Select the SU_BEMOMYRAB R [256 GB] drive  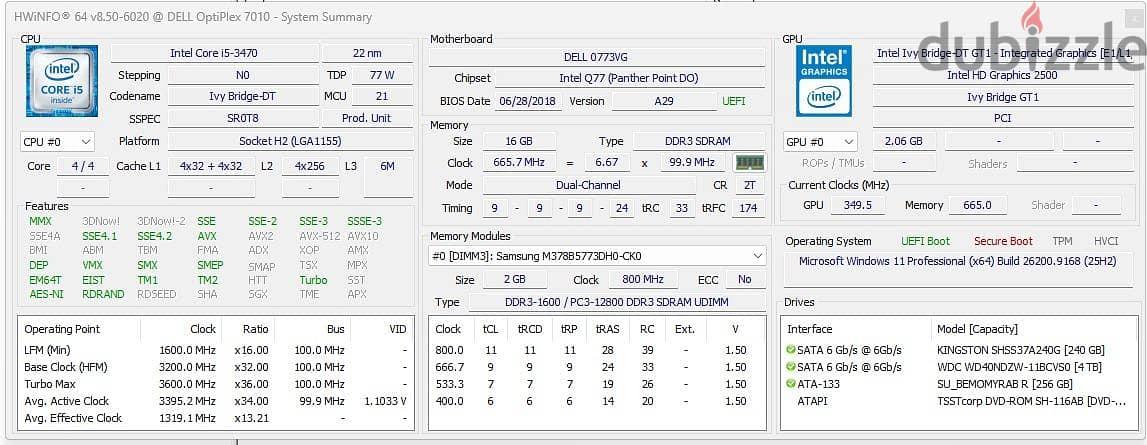(x=1005, y=384)
